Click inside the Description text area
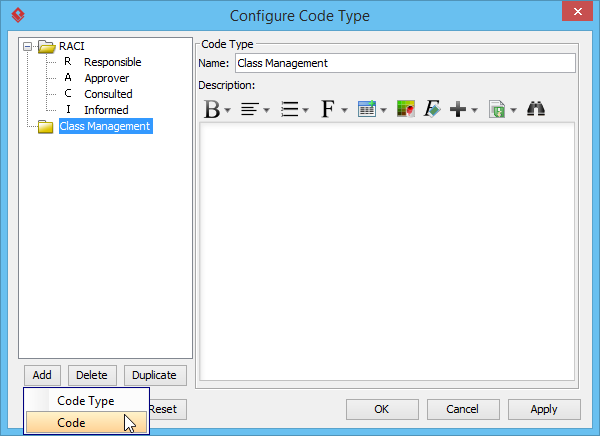 (x=387, y=251)
